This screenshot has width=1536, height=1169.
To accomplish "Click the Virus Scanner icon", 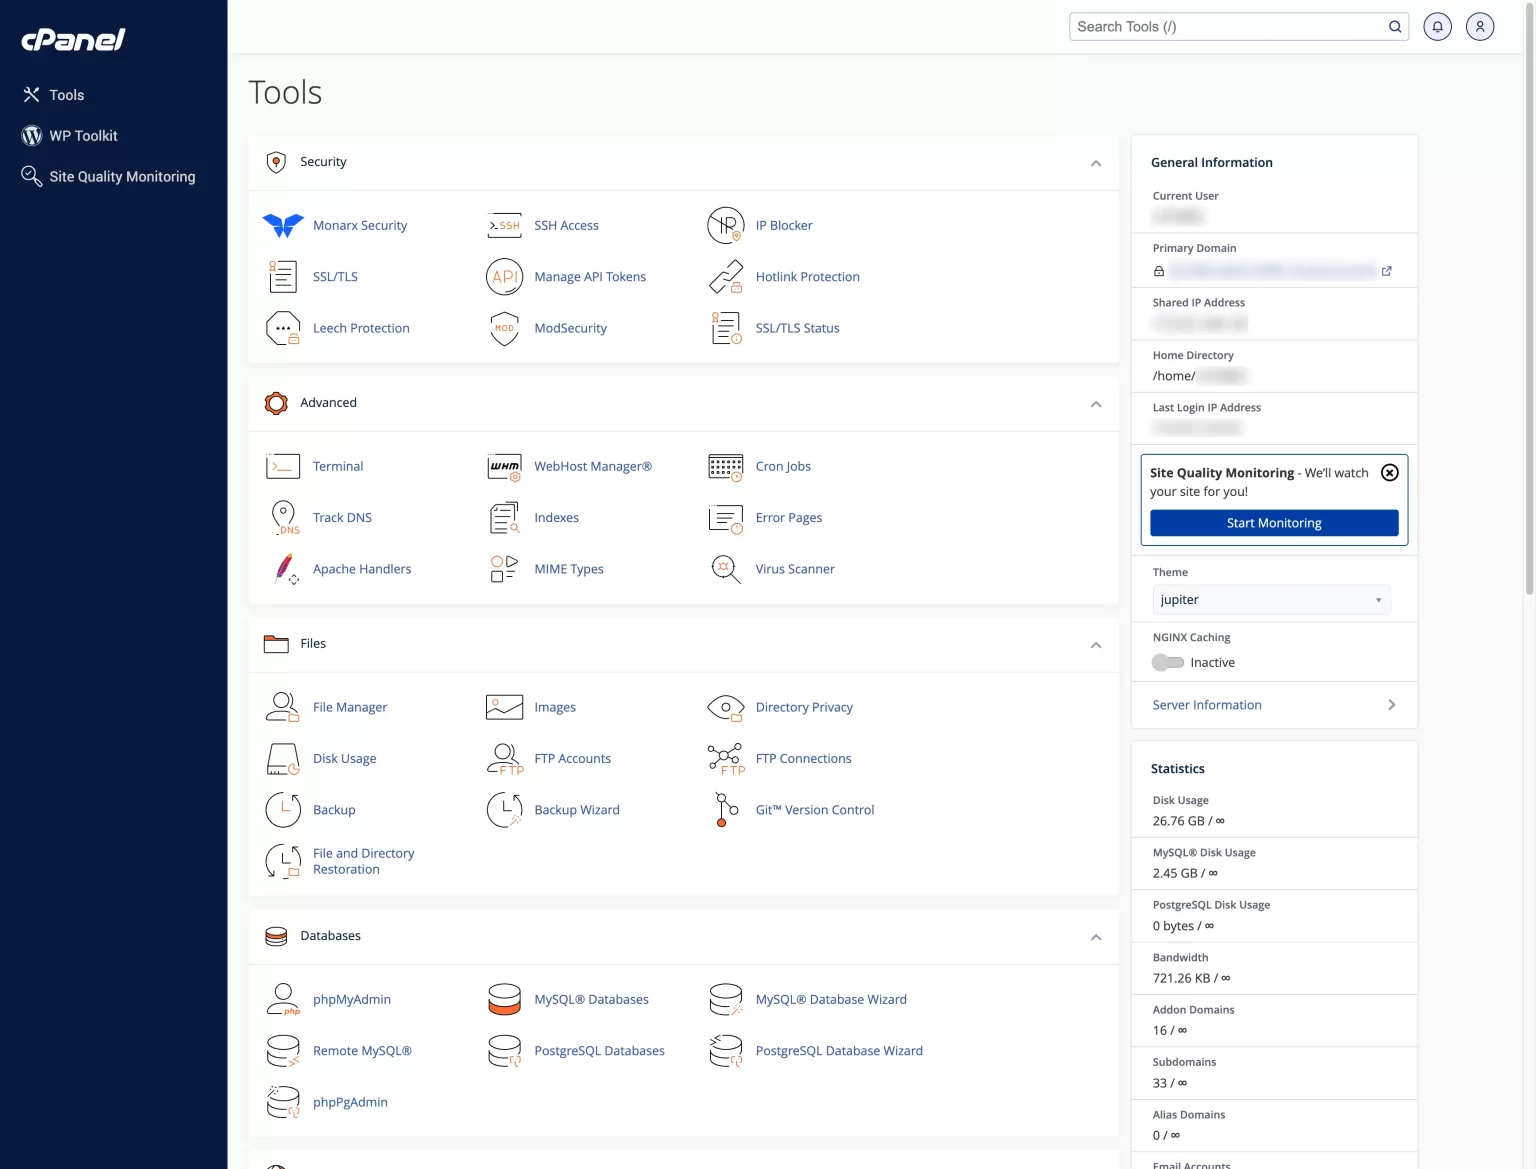I will pyautogui.click(x=725, y=569).
